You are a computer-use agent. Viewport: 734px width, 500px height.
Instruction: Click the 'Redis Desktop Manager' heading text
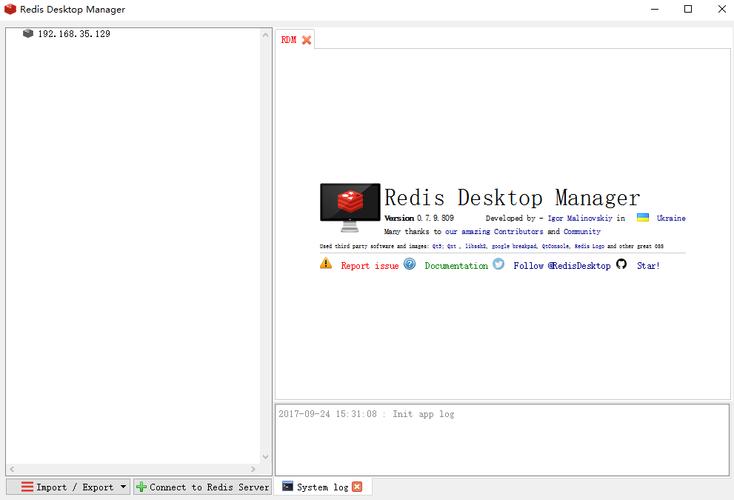click(512, 198)
